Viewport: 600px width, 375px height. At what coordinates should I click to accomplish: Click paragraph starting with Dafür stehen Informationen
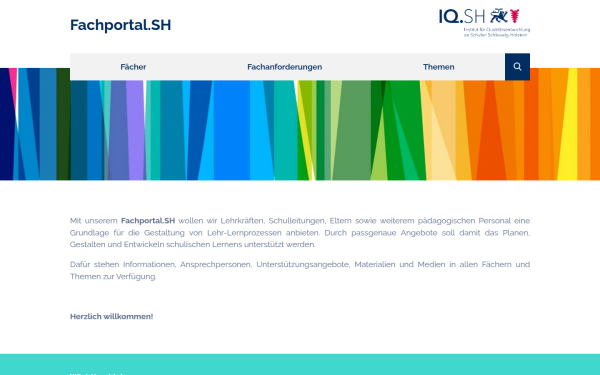300,270
